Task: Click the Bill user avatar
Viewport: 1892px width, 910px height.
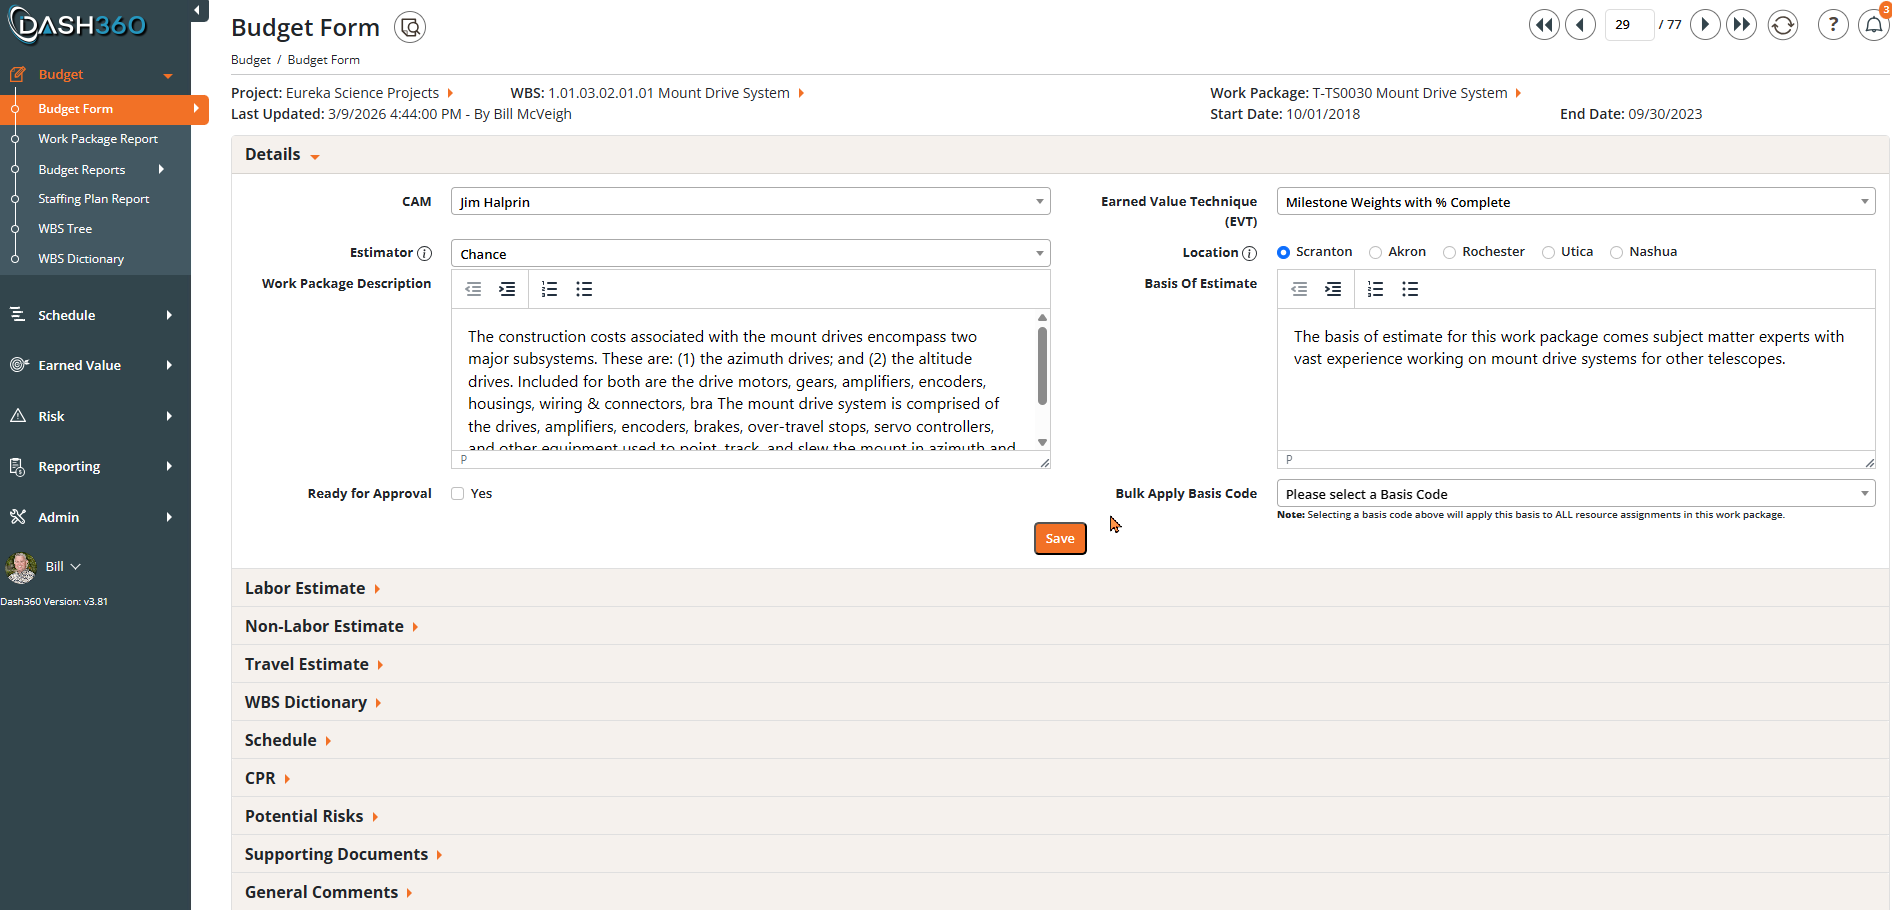Action: (21, 567)
